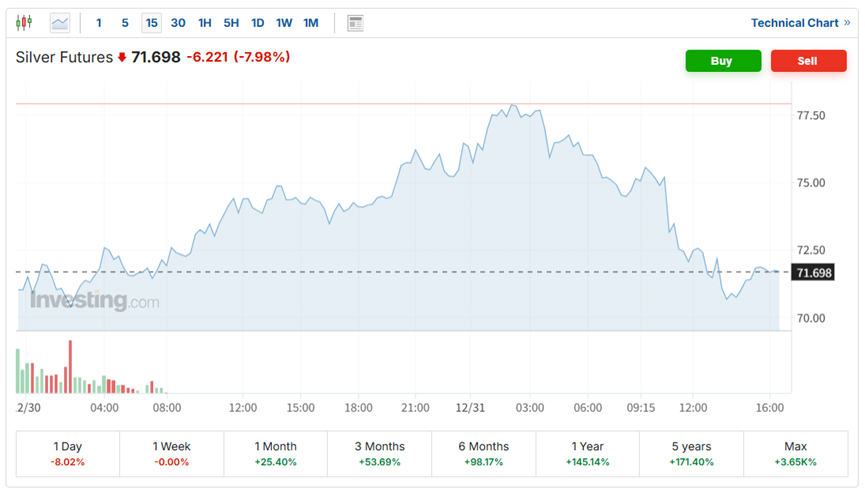
Task: Open the 1 Year performance tab
Action: click(588, 453)
